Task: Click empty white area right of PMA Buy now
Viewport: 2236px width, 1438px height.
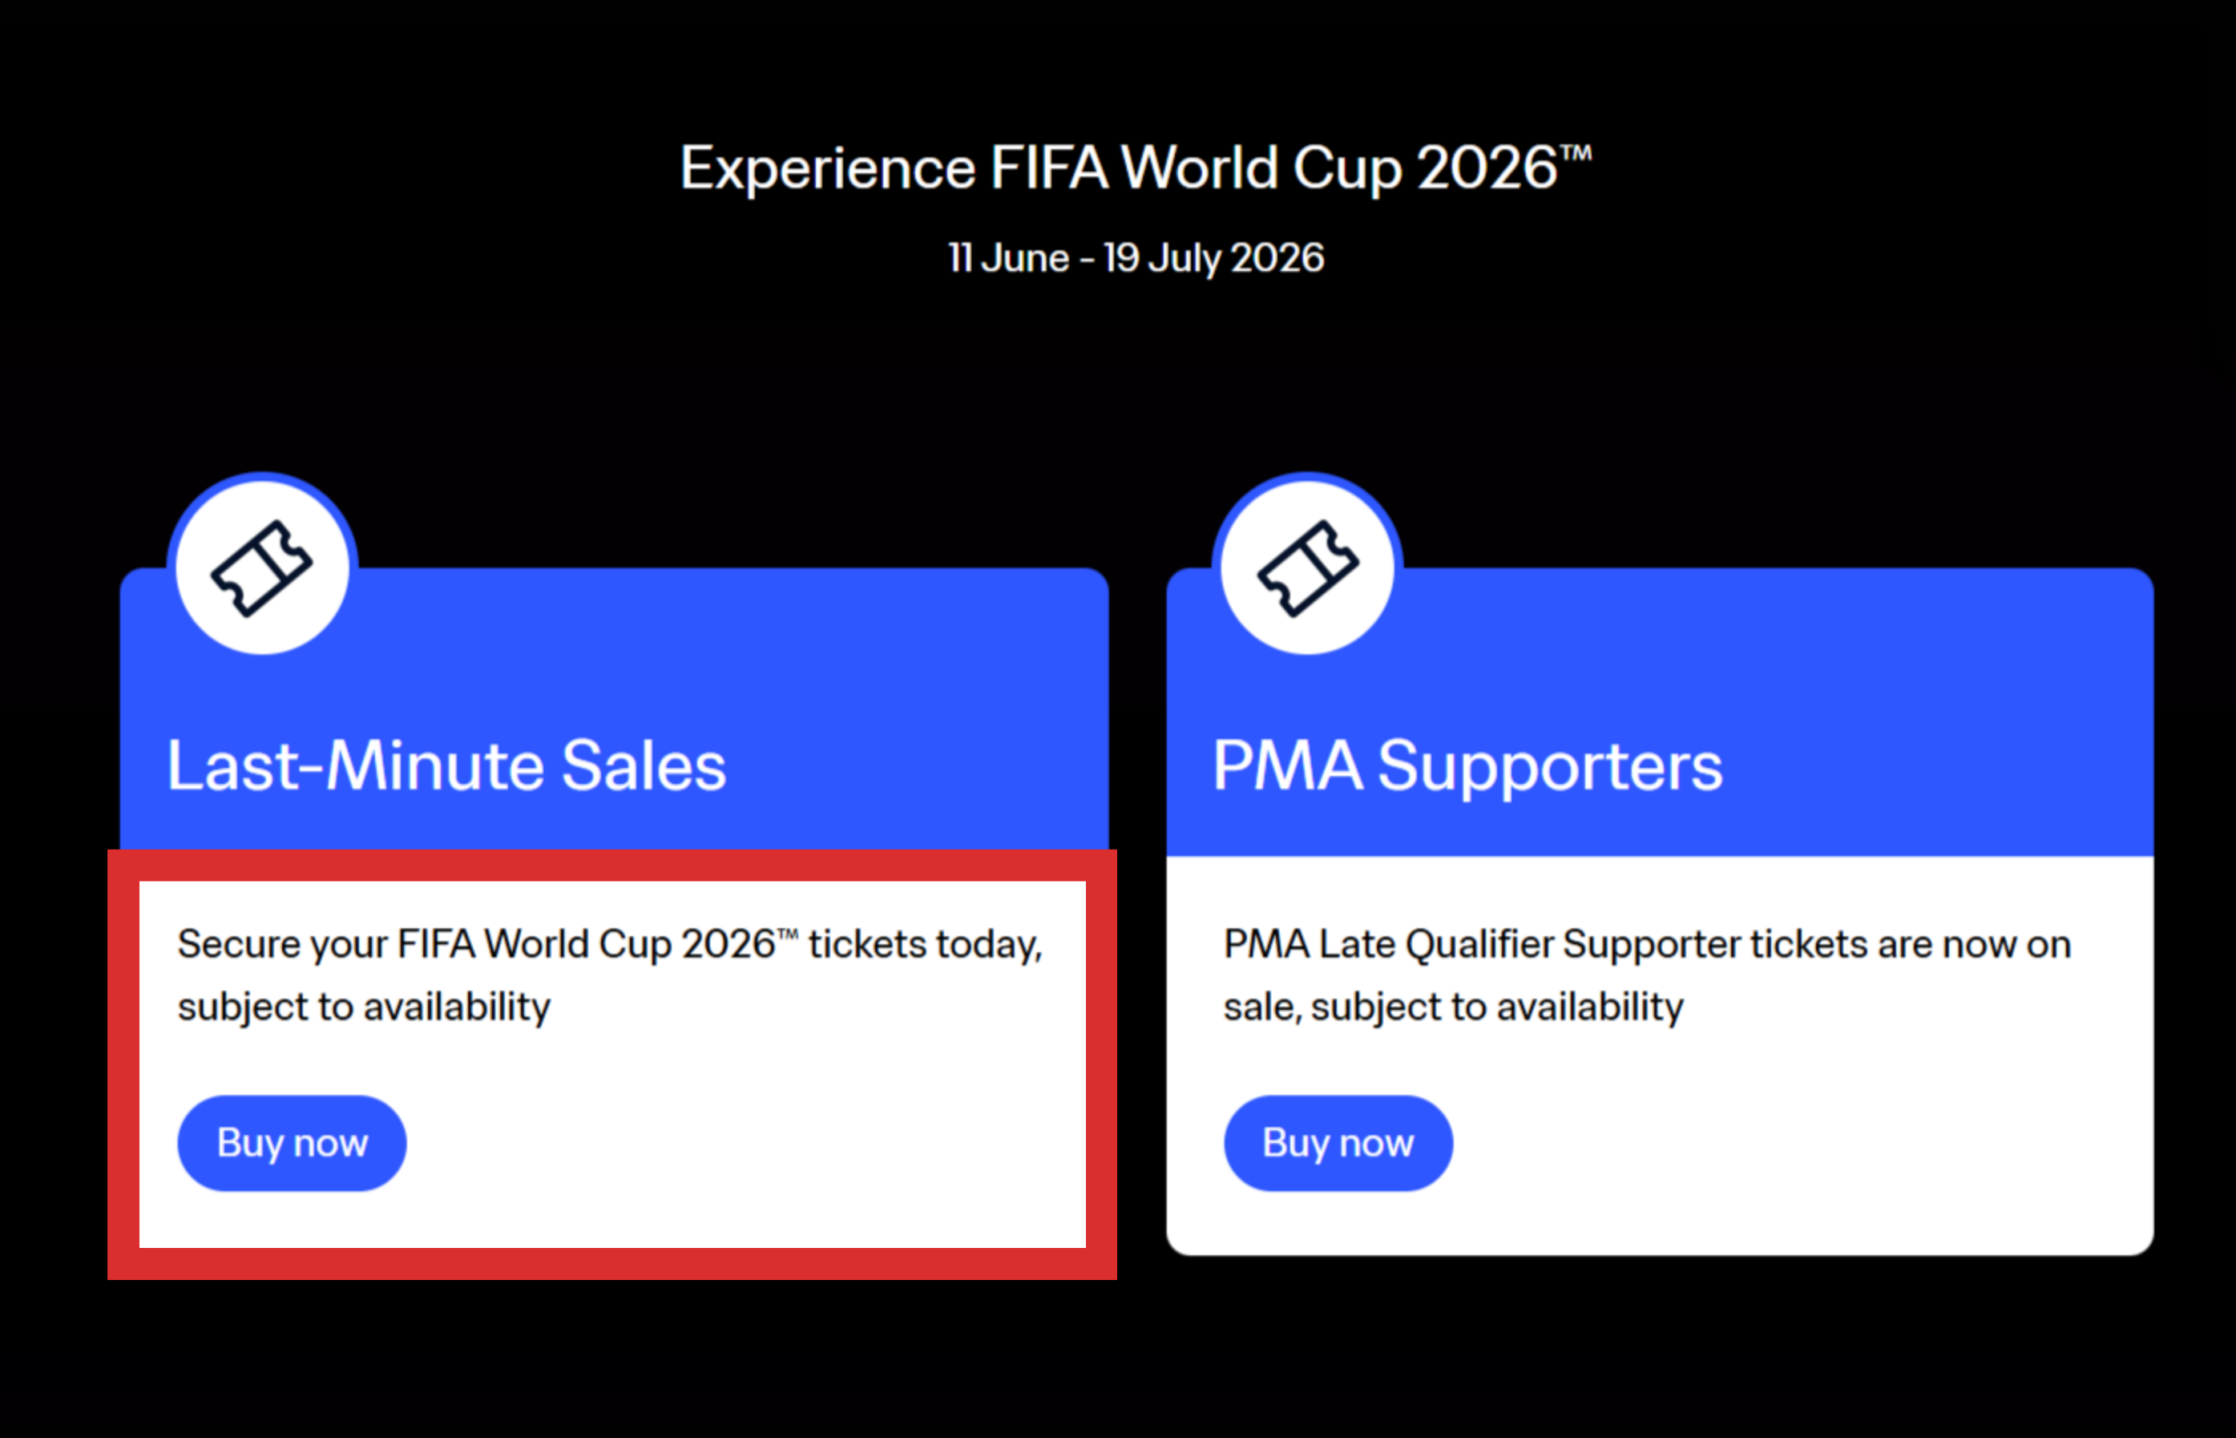Action: pyautogui.click(x=1800, y=1143)
